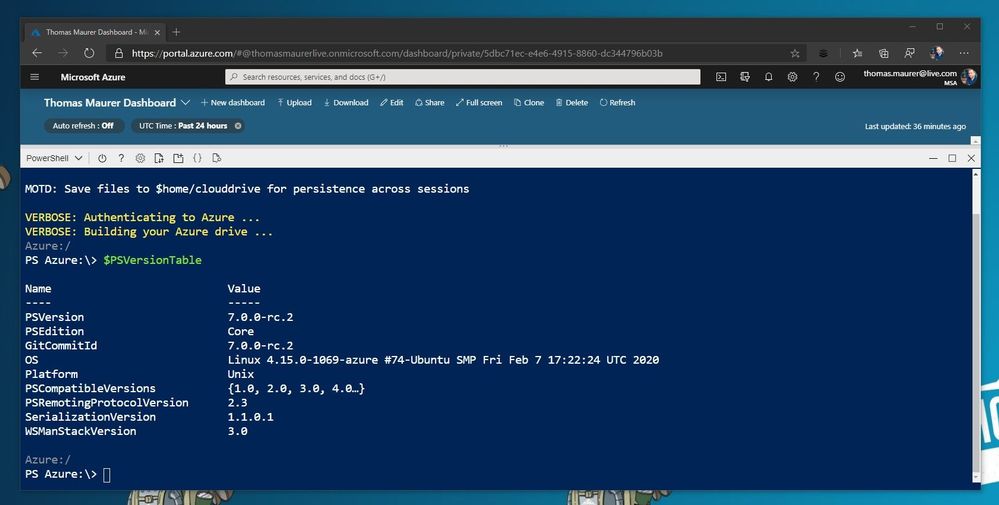The width and height of the screenshot is (999, 505).
Task: Close the Cloud Shell pane
Action: pos(972,158)
